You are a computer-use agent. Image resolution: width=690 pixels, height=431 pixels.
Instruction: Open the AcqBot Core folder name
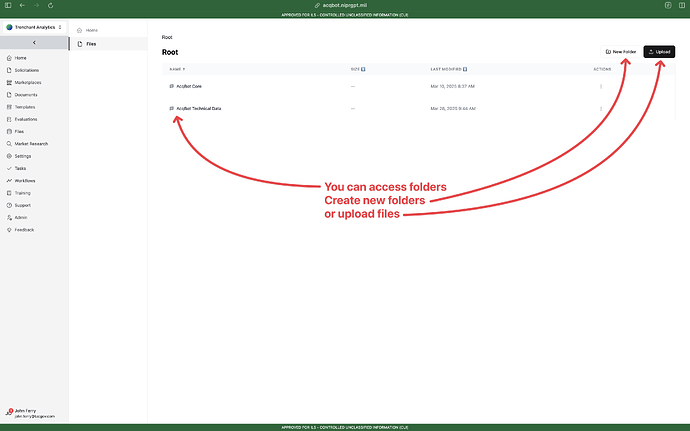(x=189, y=86)
